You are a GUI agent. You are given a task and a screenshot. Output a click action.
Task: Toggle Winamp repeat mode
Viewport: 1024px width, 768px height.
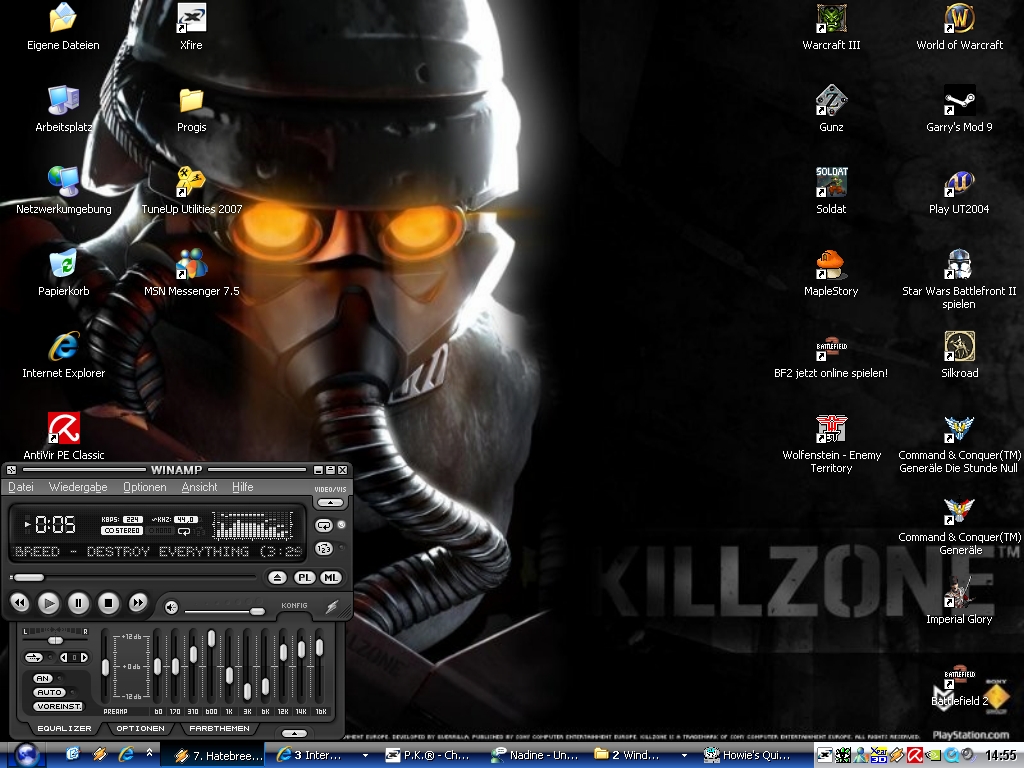click(324, 526)
